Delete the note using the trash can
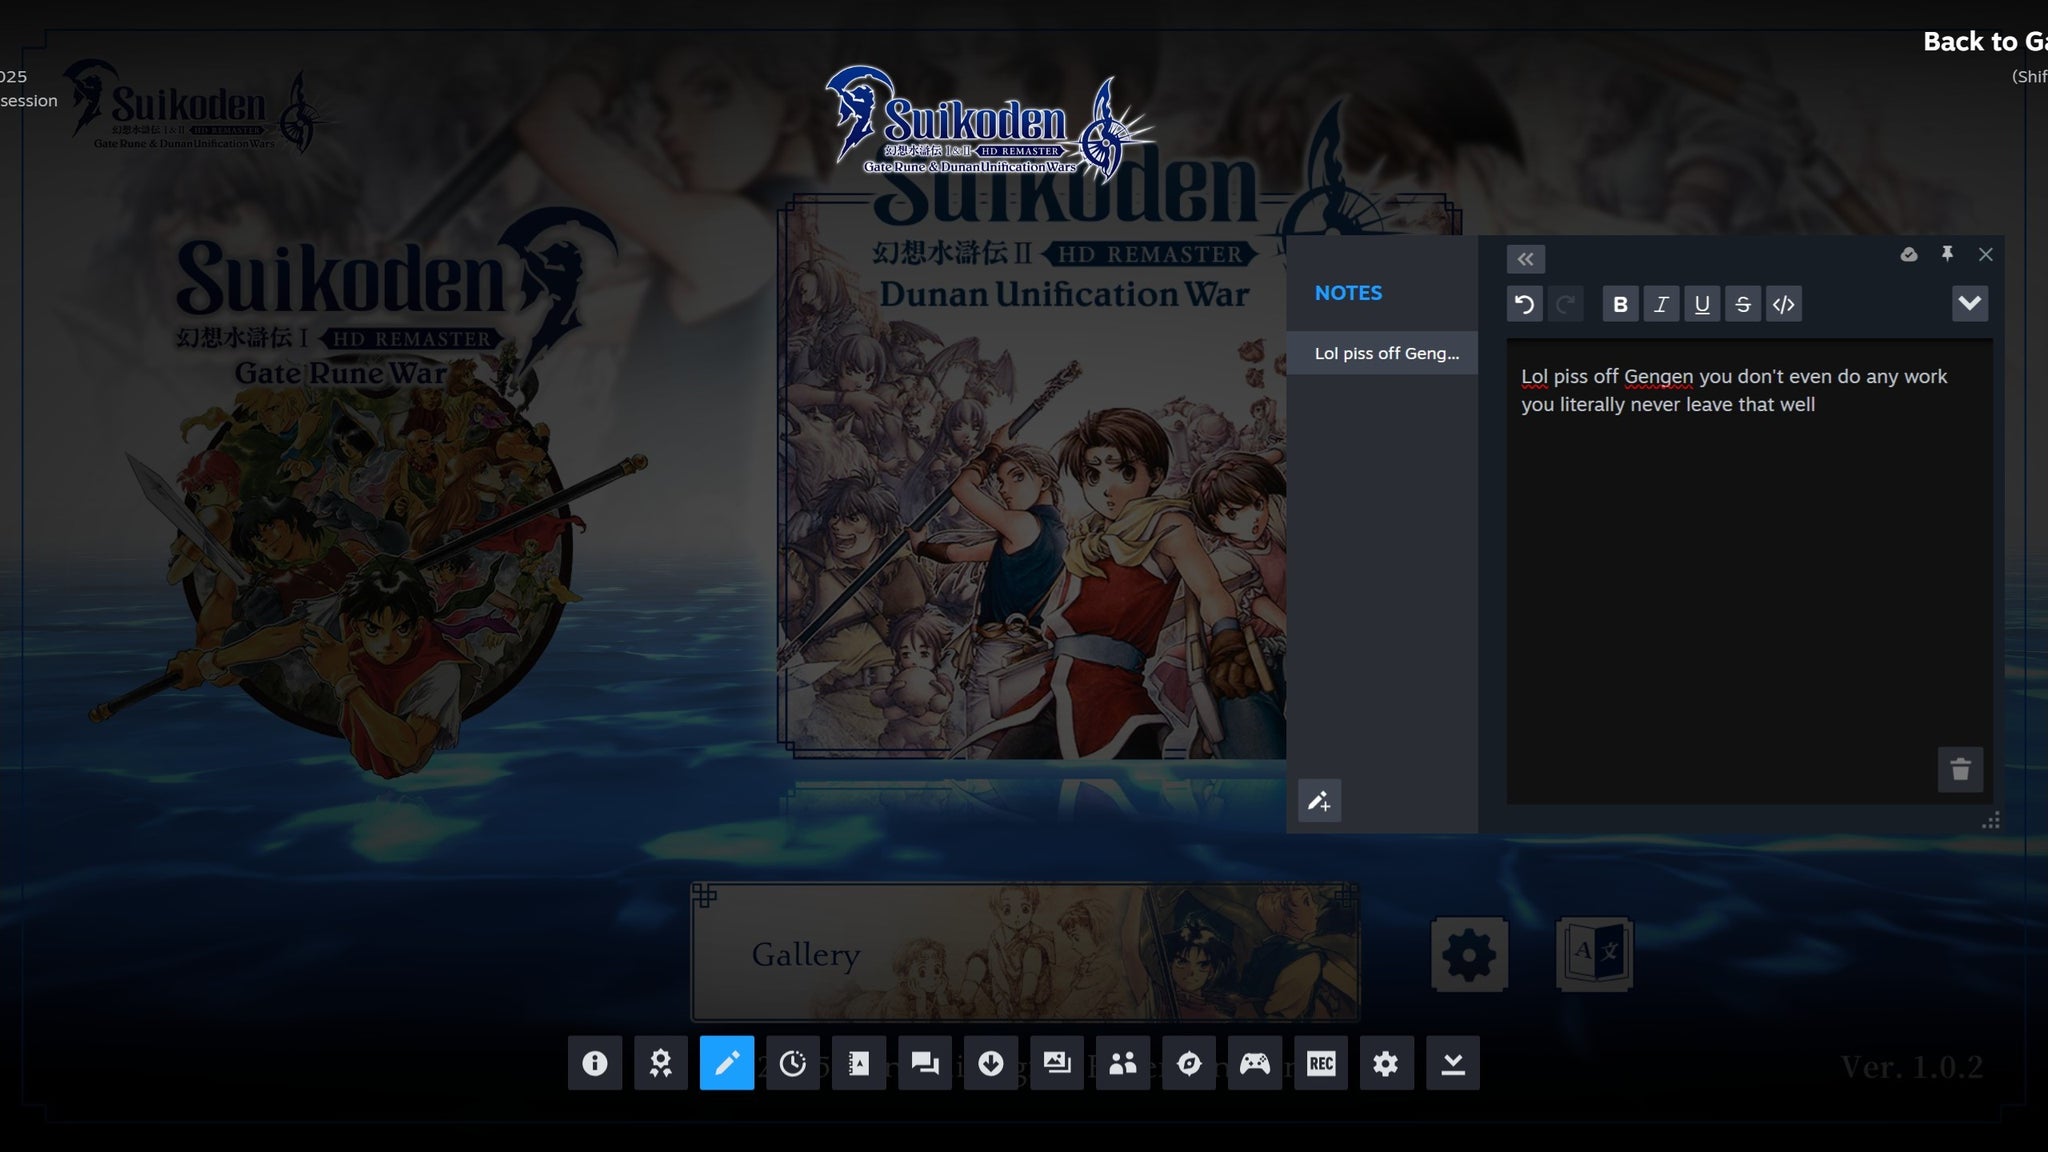 [x=1960, y=770]
